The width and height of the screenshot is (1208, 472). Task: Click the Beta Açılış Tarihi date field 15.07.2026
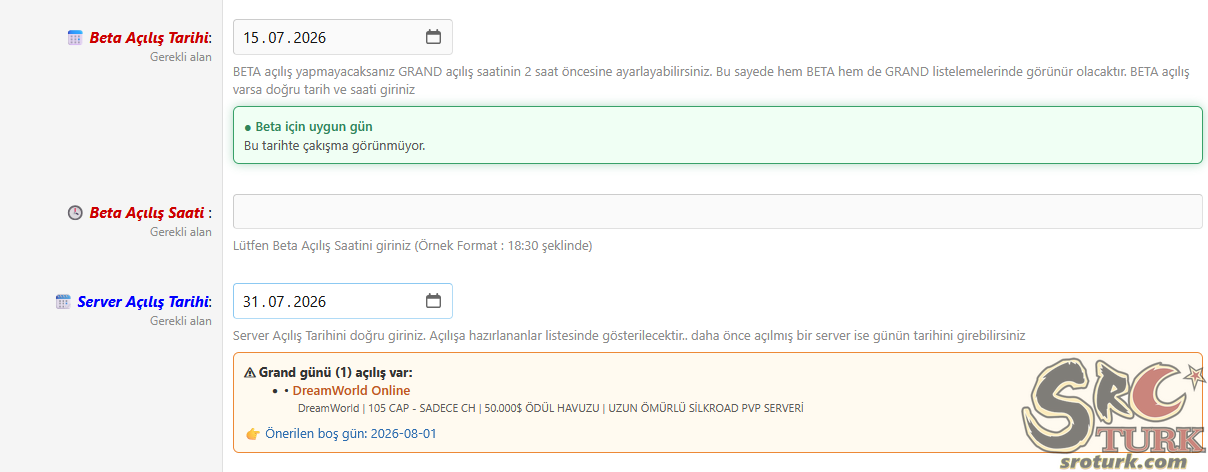point(342,38)
